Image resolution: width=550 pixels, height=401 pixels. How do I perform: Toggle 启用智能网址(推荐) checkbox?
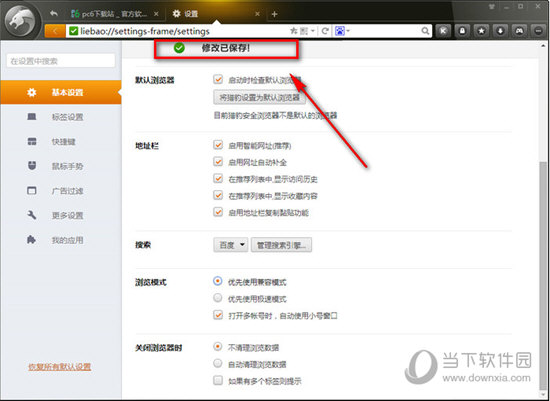pos(218,145)
